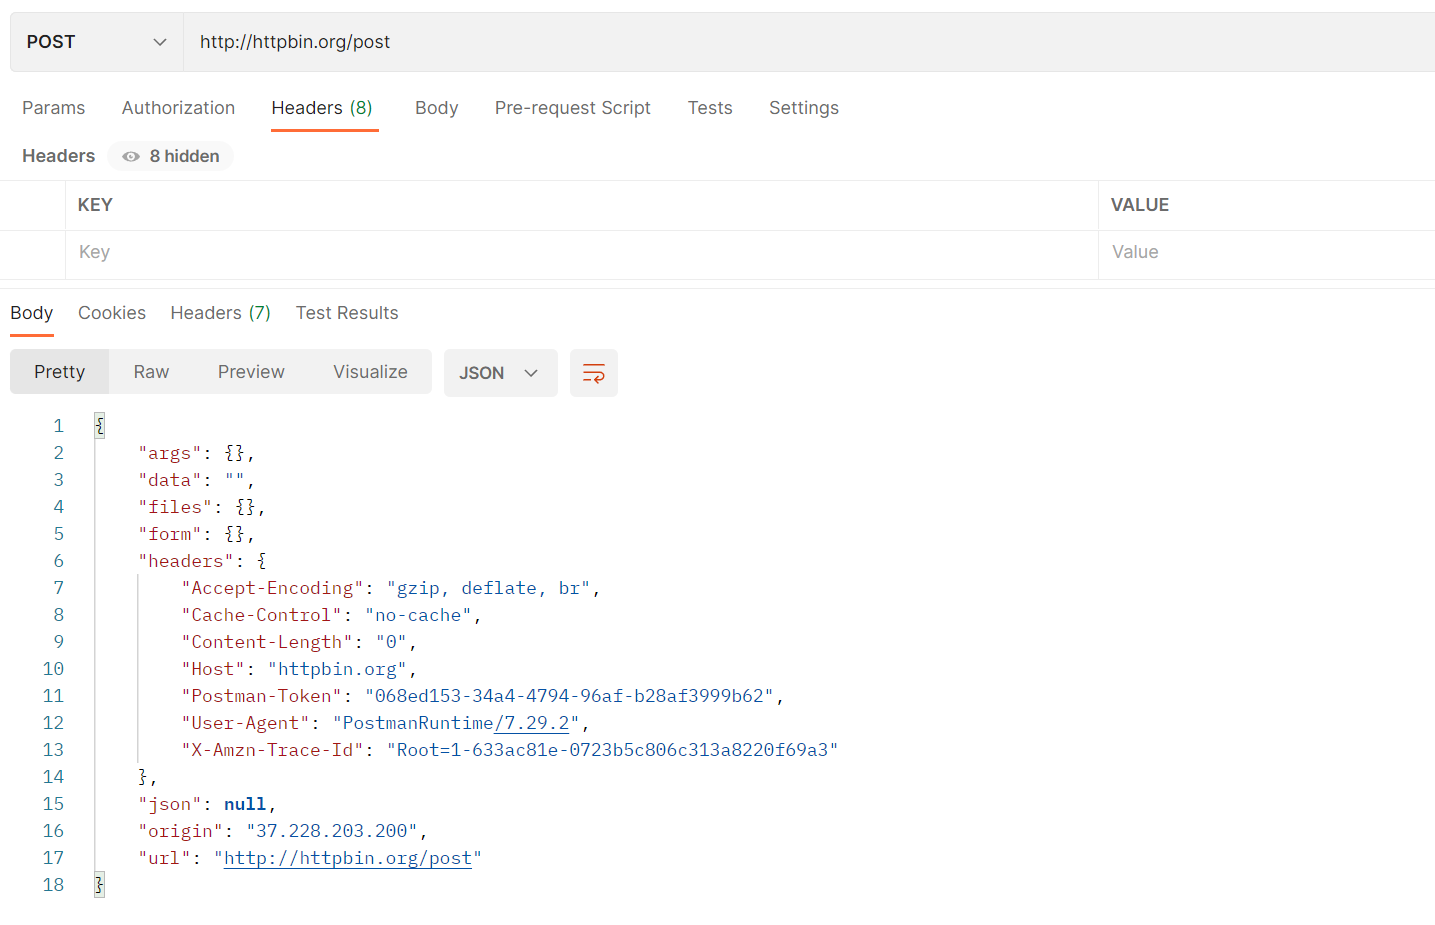
Task: Click the header Key input field
Action: click(582, 253)
